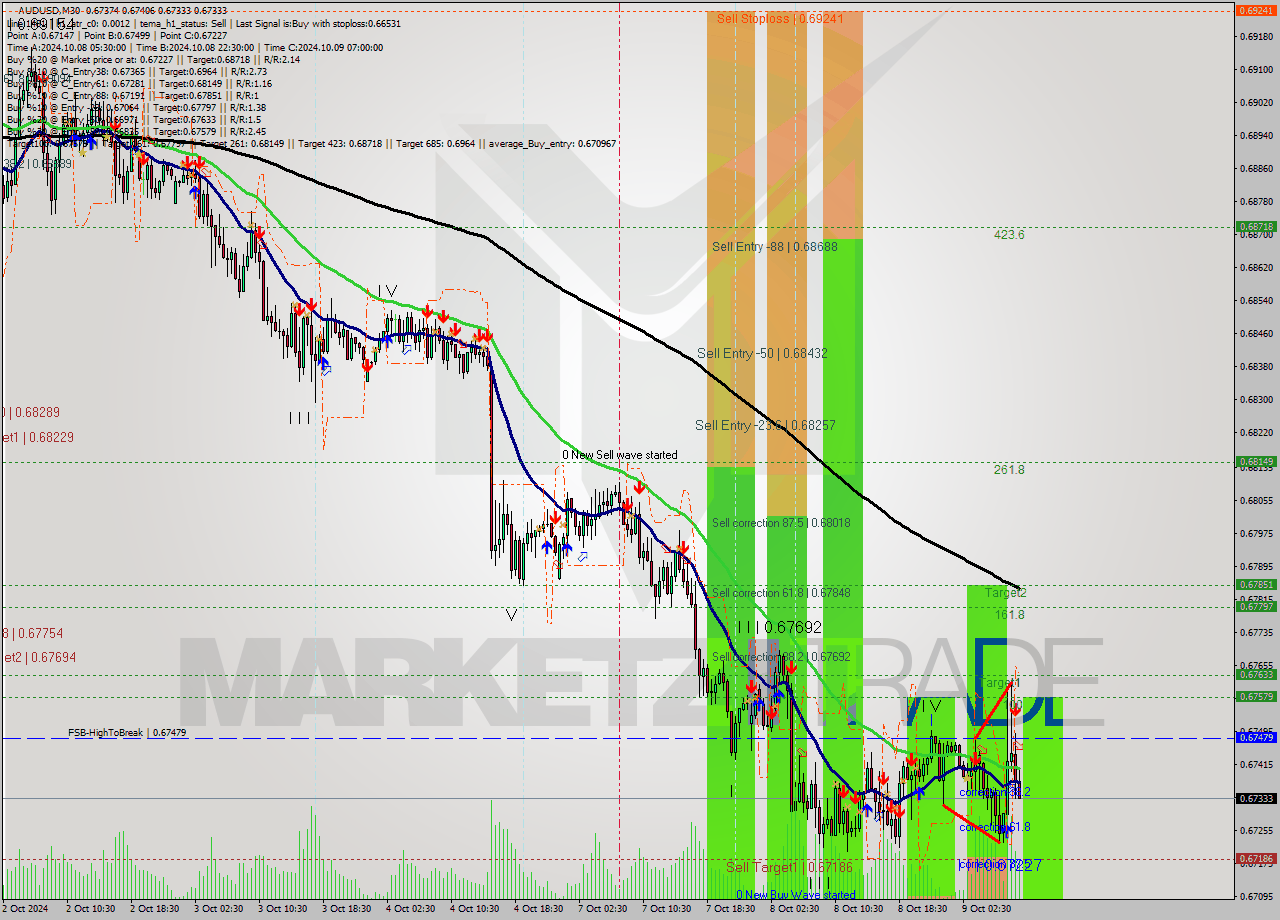The image size is (1280, 920).
Task: Click the 'Sell Entry -88 | 0.68688' label
Action: tap(774, 246)
